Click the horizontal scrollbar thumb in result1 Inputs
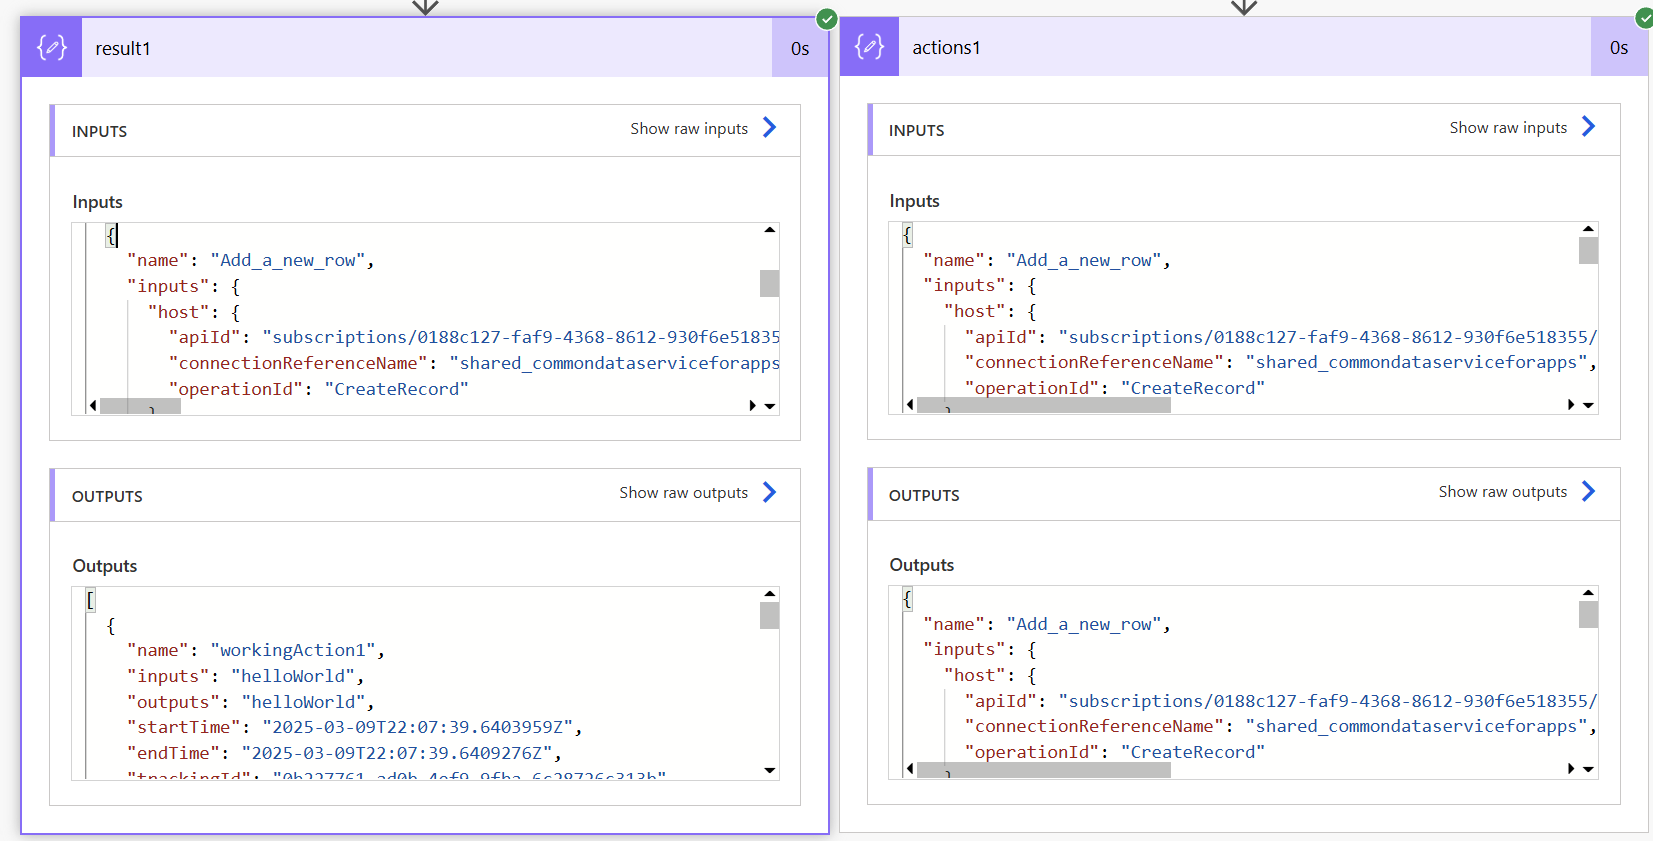Viewport: 1653px width, 841px height. [140, 406]
